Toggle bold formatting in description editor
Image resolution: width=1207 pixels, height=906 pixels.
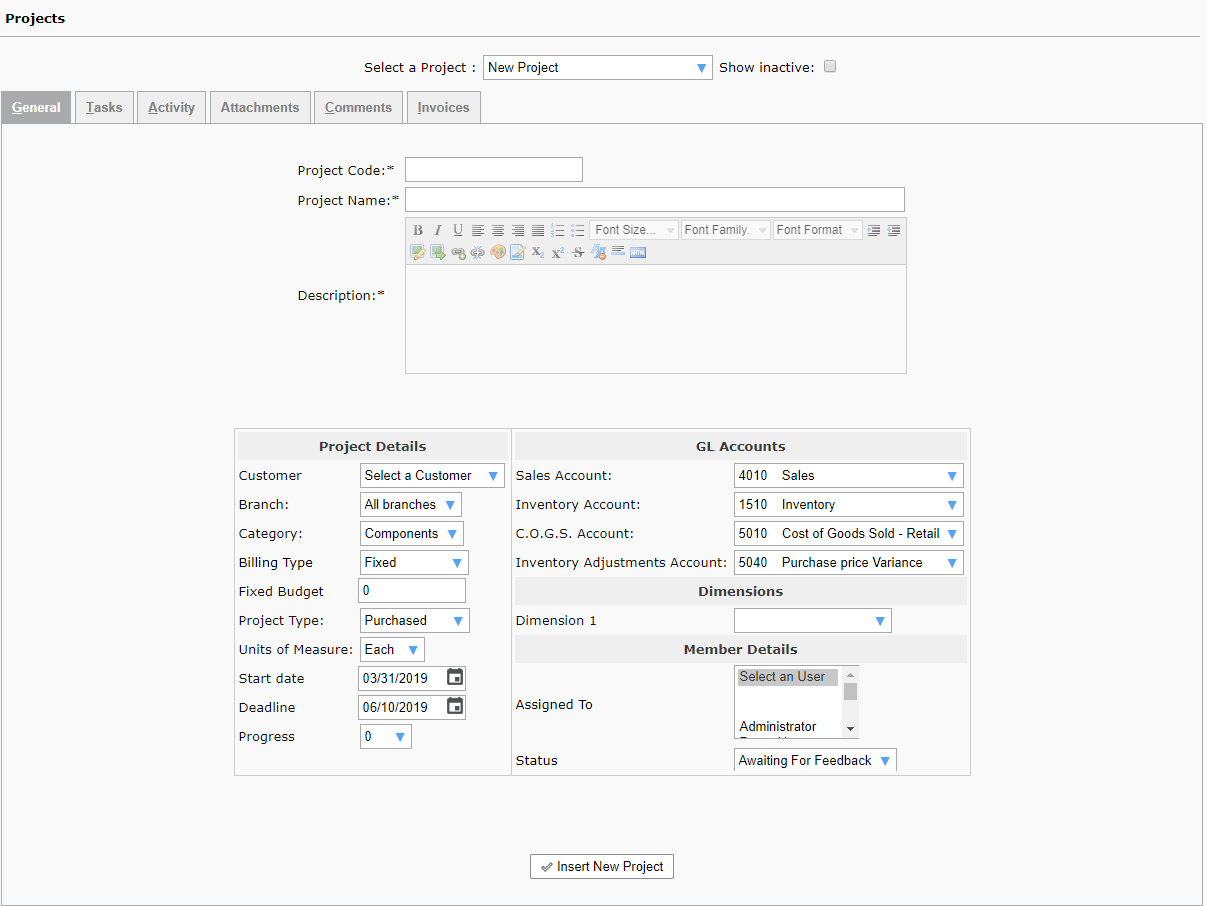pos(418,230)
